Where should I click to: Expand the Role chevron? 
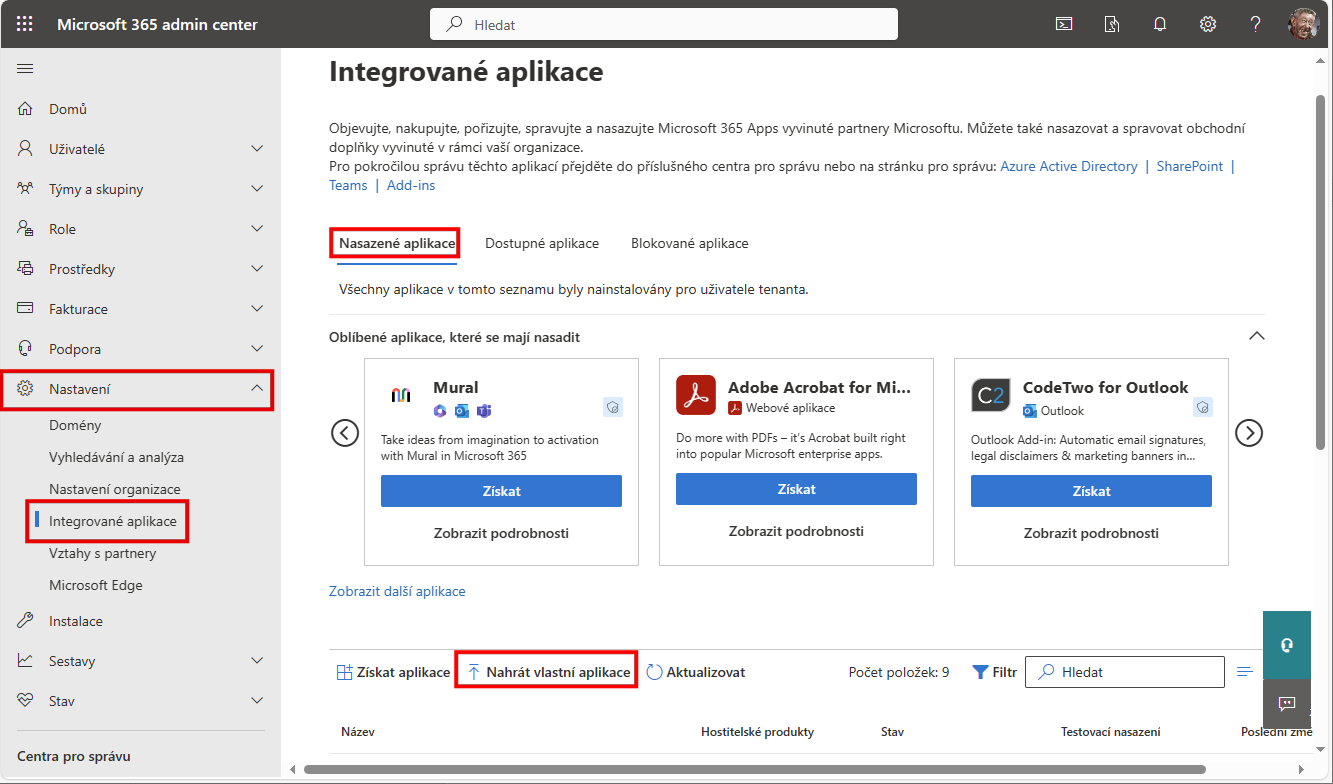point(257,229)
